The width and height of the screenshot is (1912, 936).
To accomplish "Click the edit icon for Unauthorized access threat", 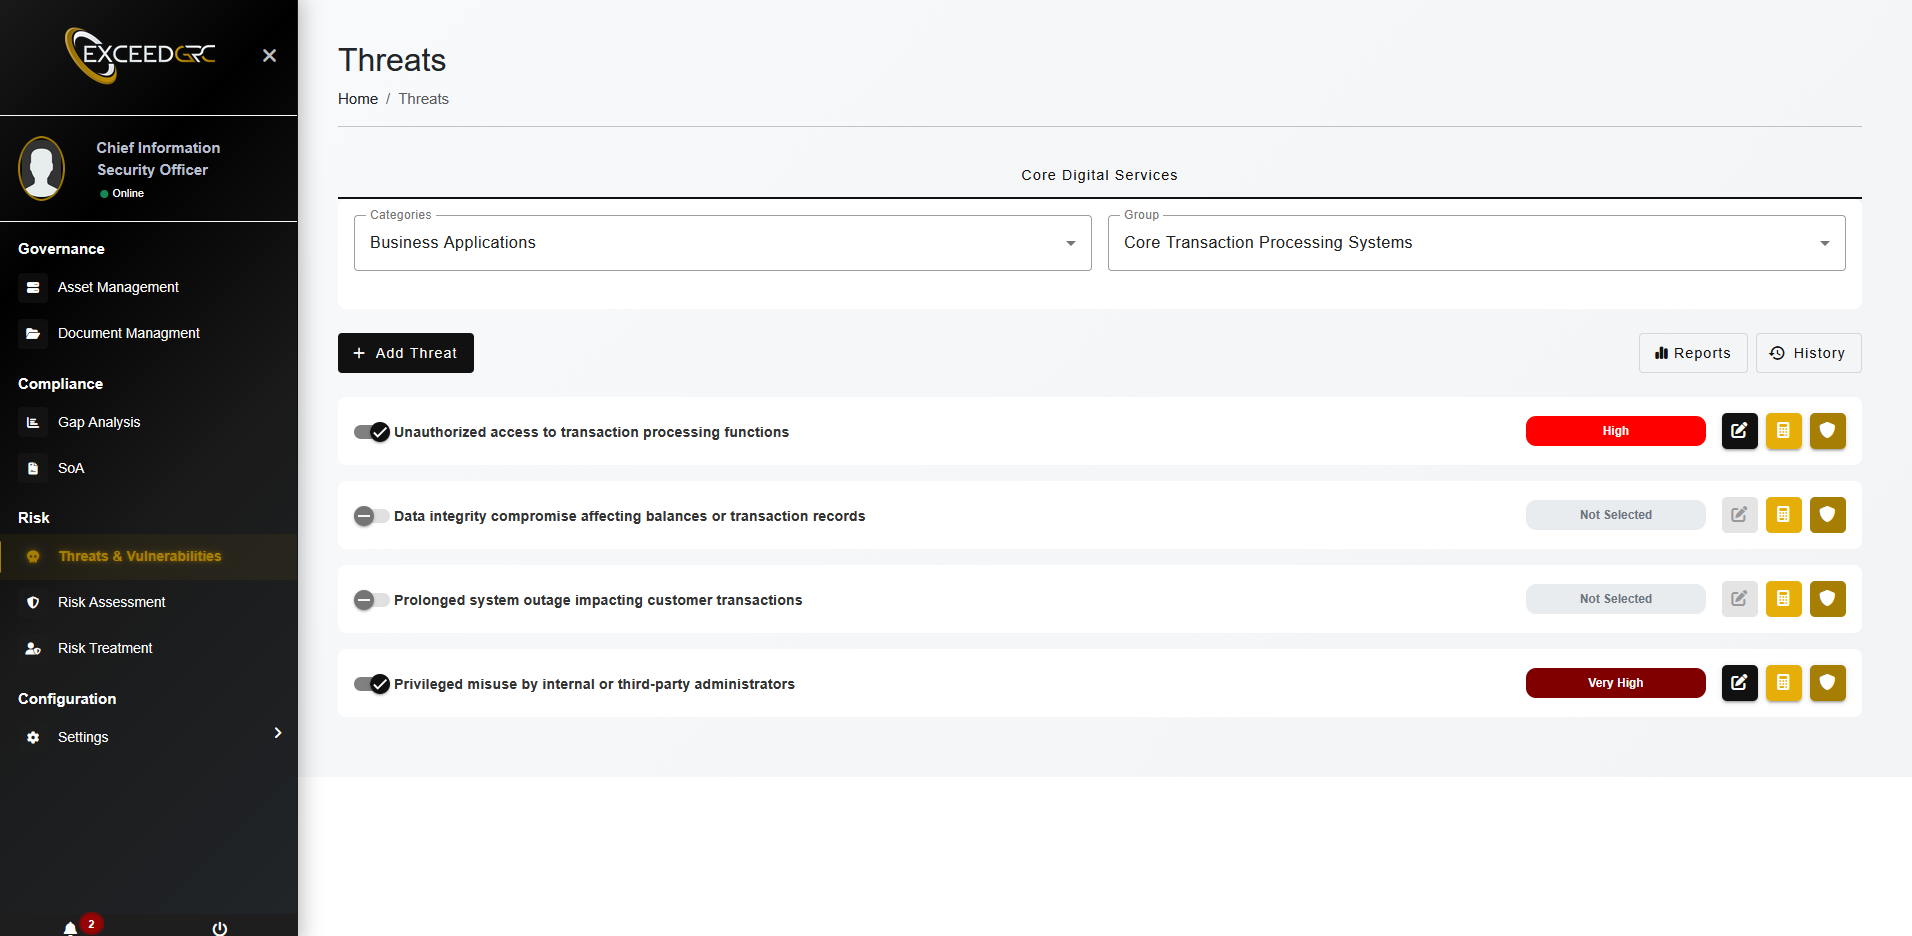I will pyautogui.click(x=1739, y=431).
